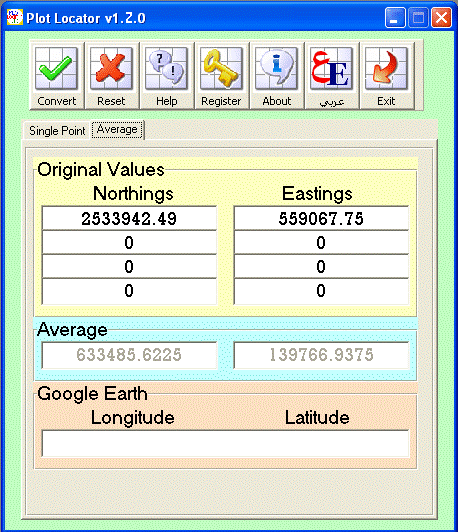This screenshot has height=532, width=458.
Task: Close the Plot Locator window
Action: coord(441,17)
